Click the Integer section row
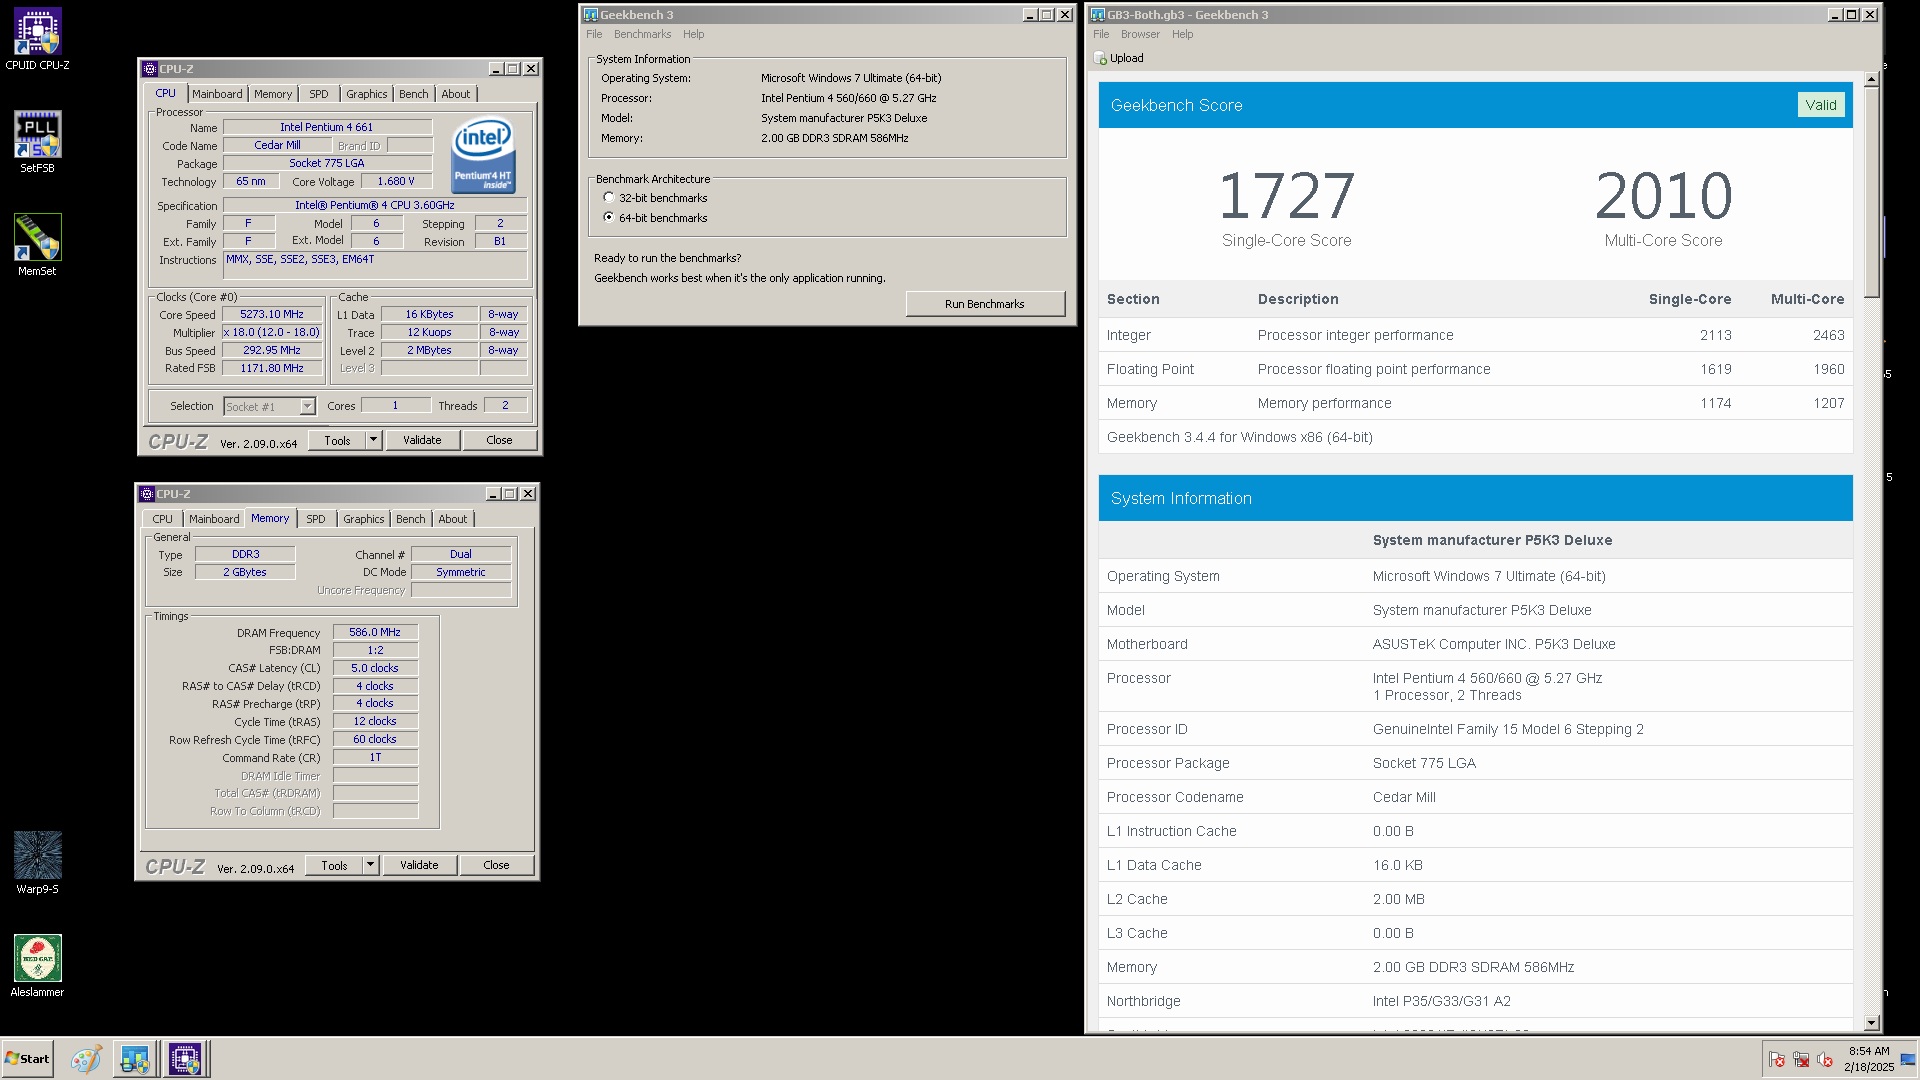This screenshot has height=1080, width=1920. pyautogui.click(x=1475, y=335)
